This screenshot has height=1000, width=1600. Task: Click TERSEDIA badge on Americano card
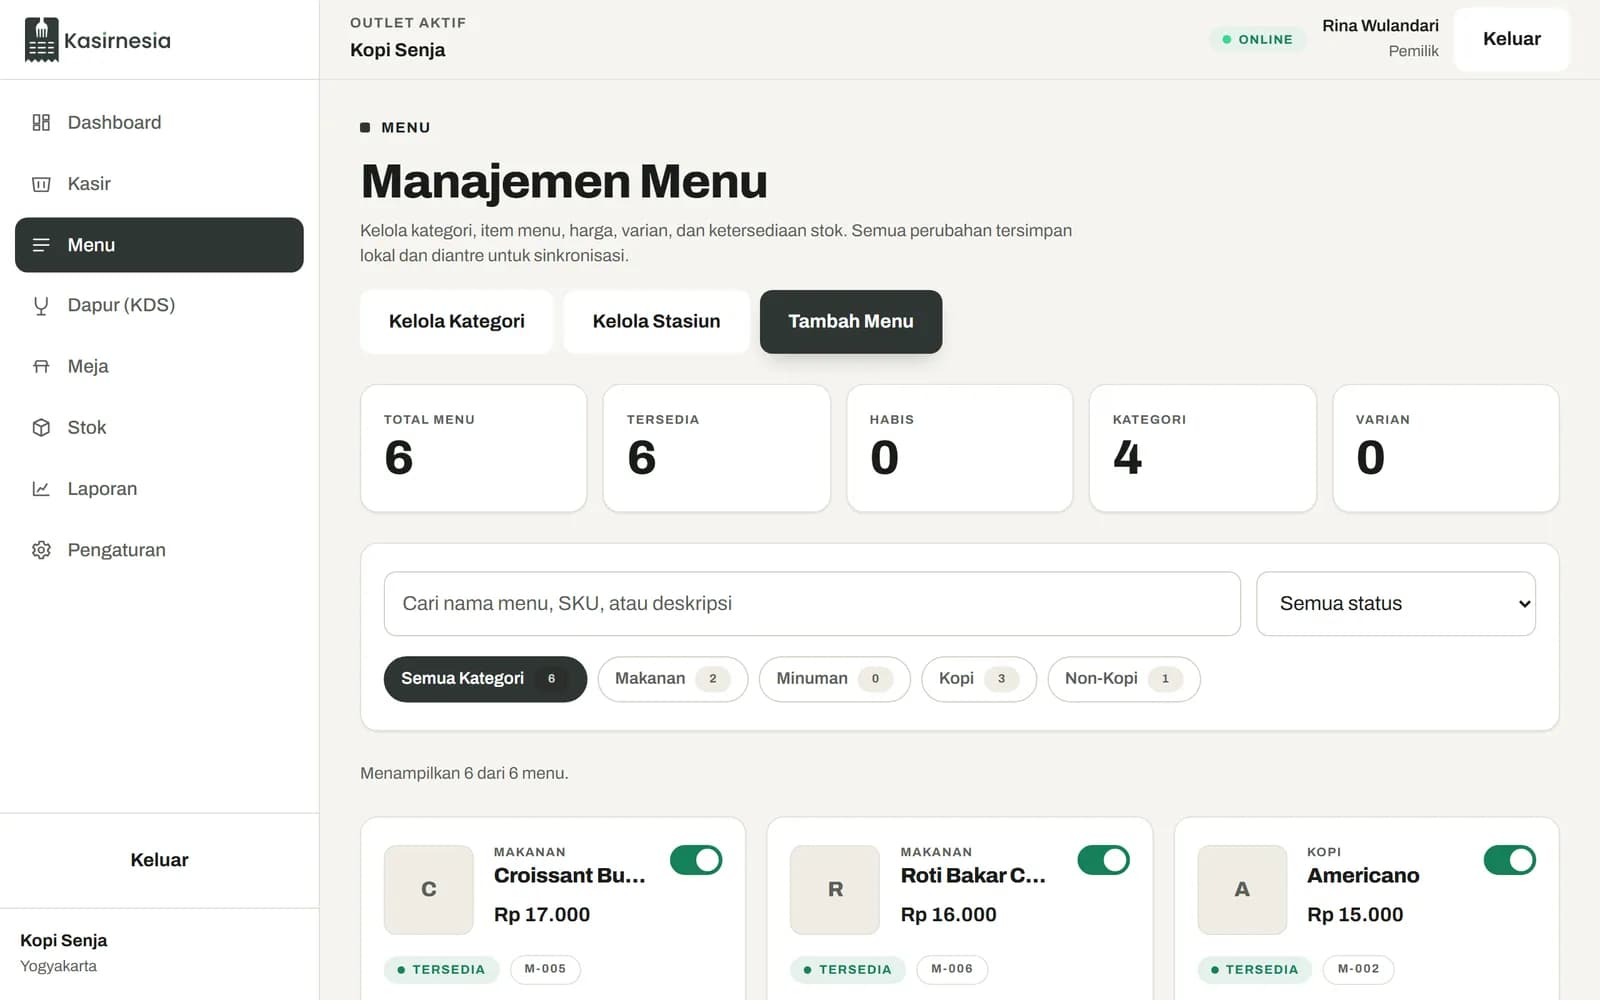(x=1254, y=969)
